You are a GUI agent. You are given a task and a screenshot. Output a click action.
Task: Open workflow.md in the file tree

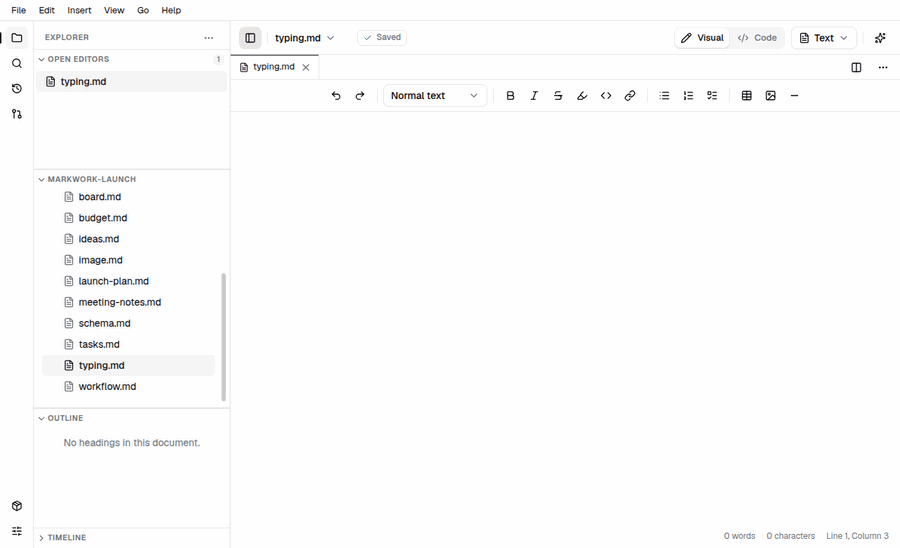(x=128, y=387)
